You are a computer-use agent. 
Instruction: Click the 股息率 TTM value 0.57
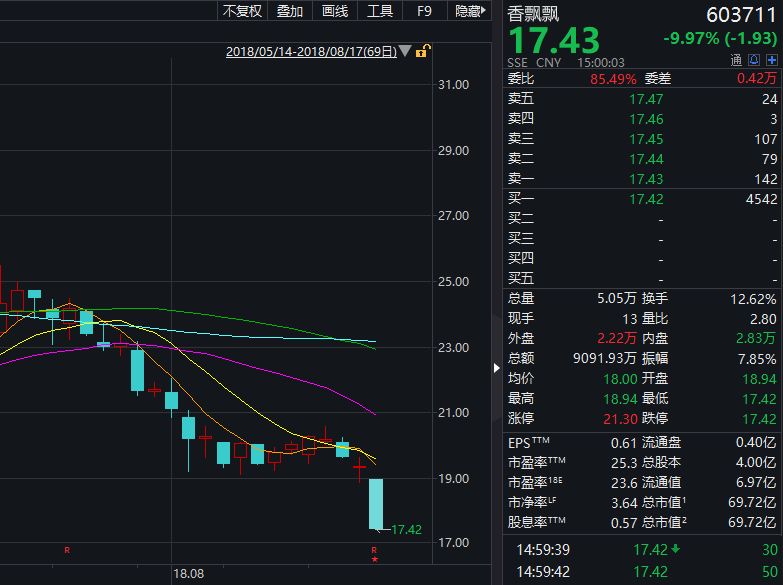(x=624, y=523)
